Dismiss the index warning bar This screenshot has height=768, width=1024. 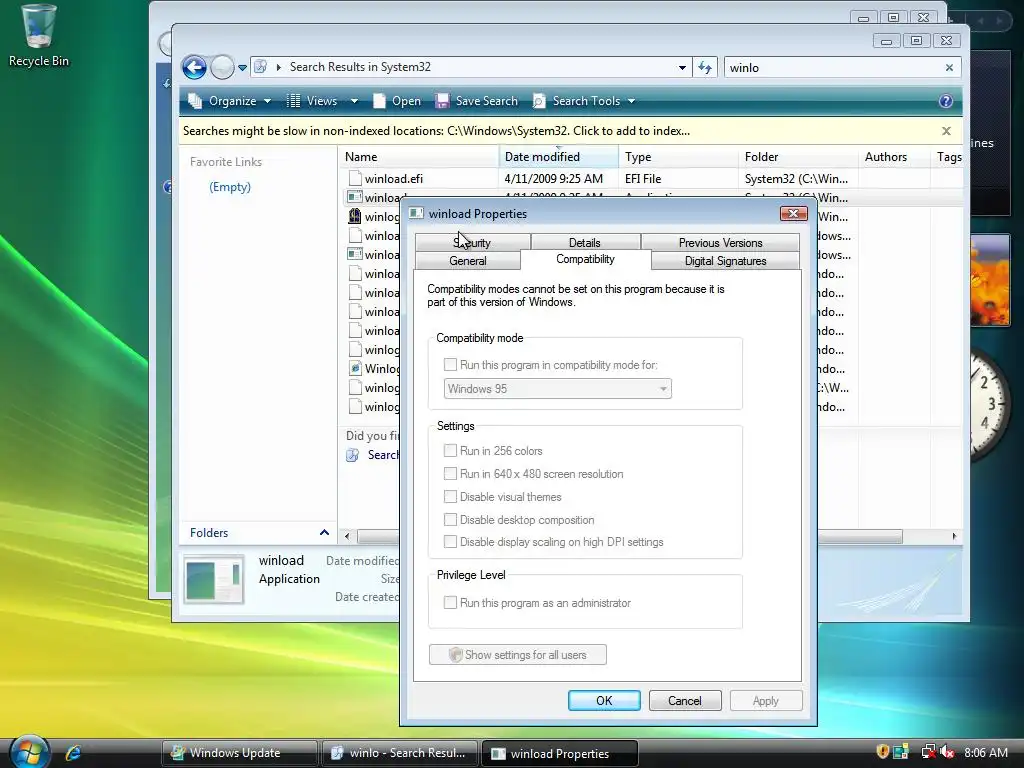coord(946,131)
